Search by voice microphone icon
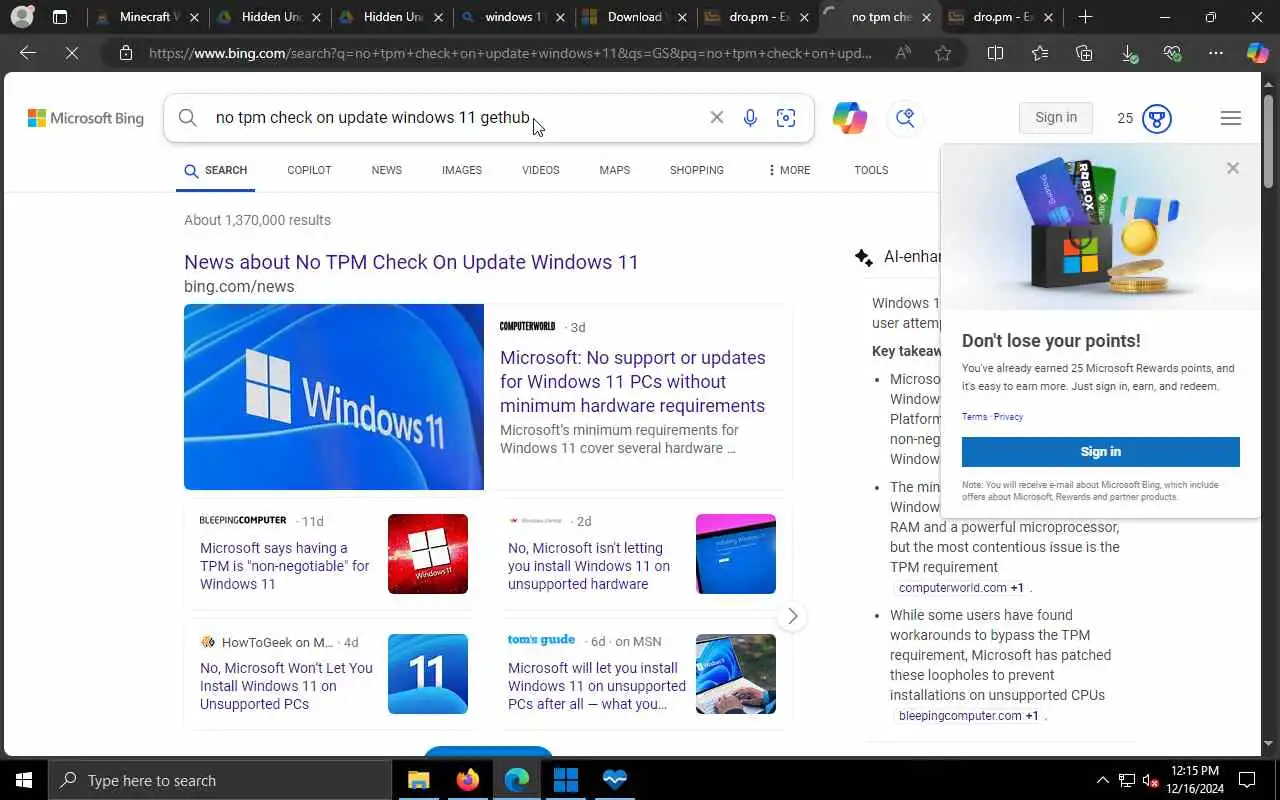1280x800 pixels. pyautogui.click(x=750, y=118)
